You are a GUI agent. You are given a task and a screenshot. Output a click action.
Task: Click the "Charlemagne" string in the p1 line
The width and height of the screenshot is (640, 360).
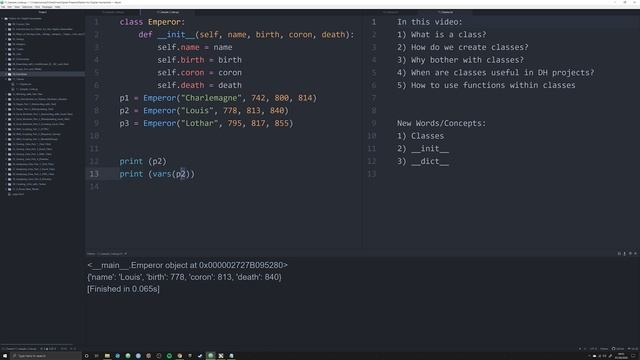coord(211,98)
